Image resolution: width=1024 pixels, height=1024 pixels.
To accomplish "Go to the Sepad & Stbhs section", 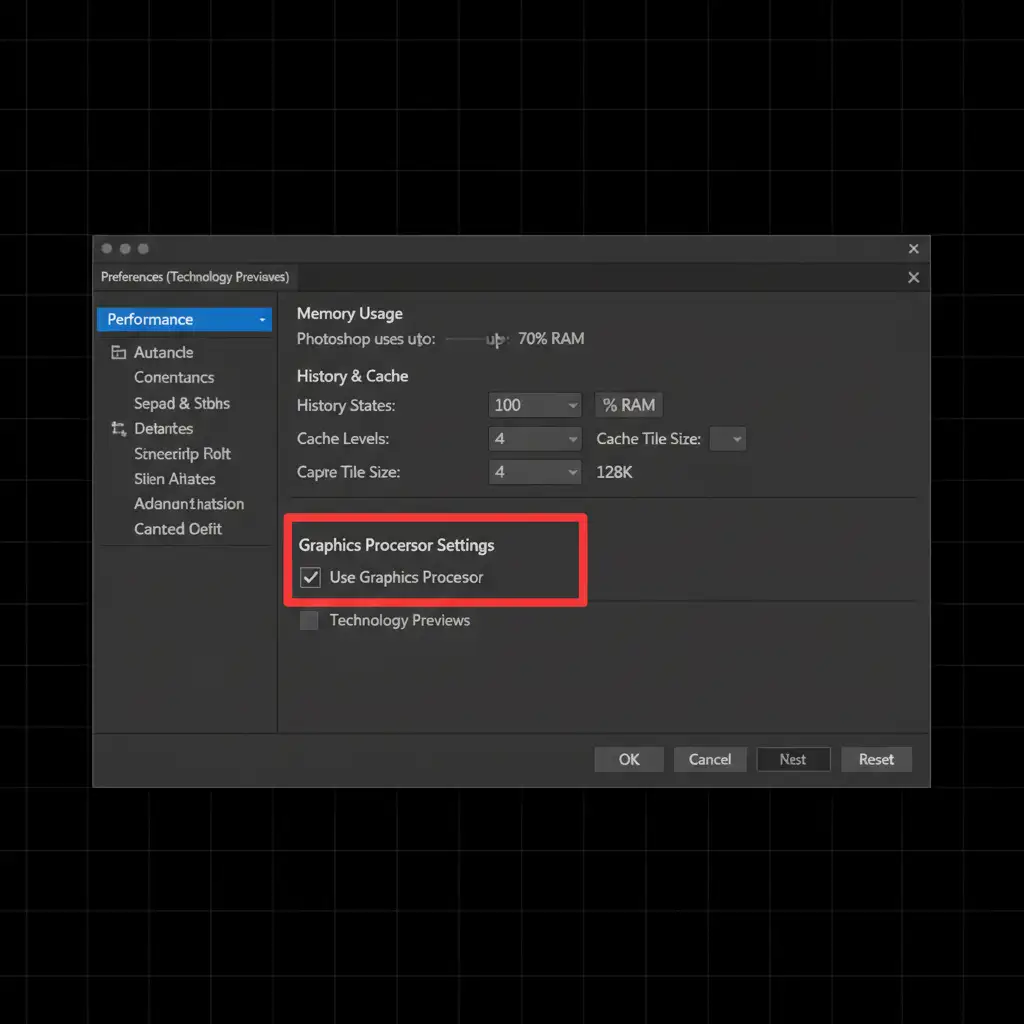I will 182,404.
